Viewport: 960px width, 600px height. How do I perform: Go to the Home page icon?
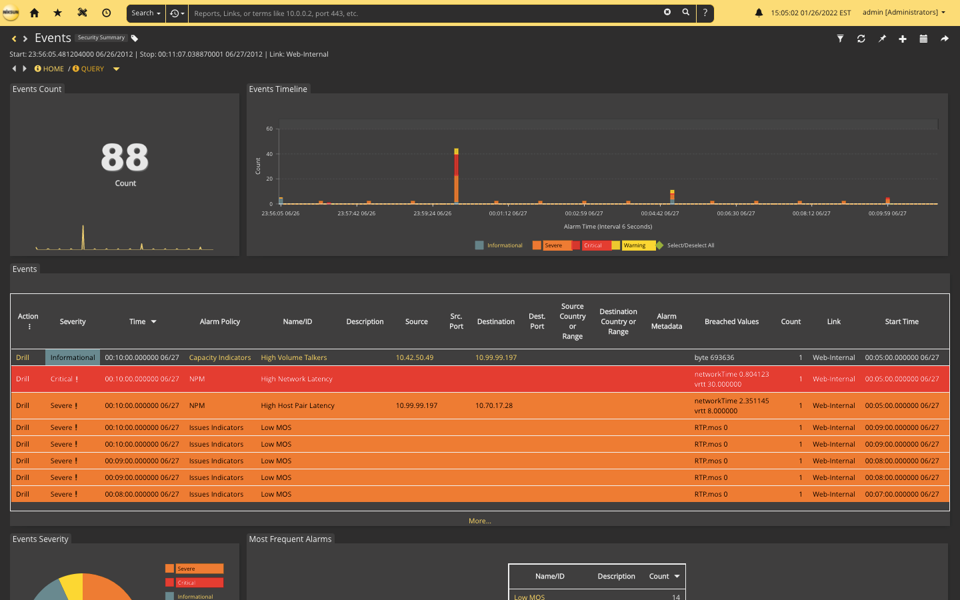[34, 13]
